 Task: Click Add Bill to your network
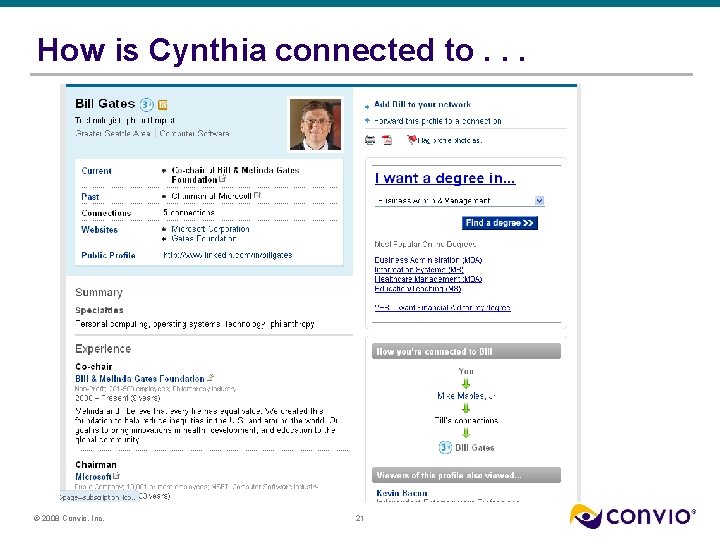[422, 104]
